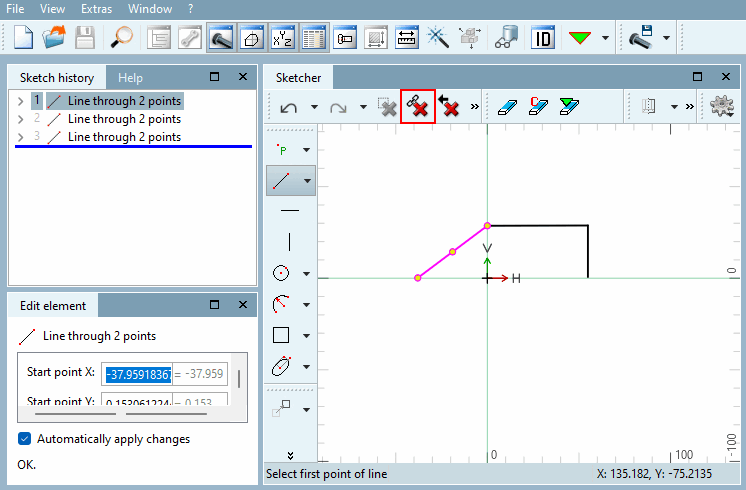Expand the circle tool options arrow
The width and height of the screenshot is (746, 490).
pos(307,274)
